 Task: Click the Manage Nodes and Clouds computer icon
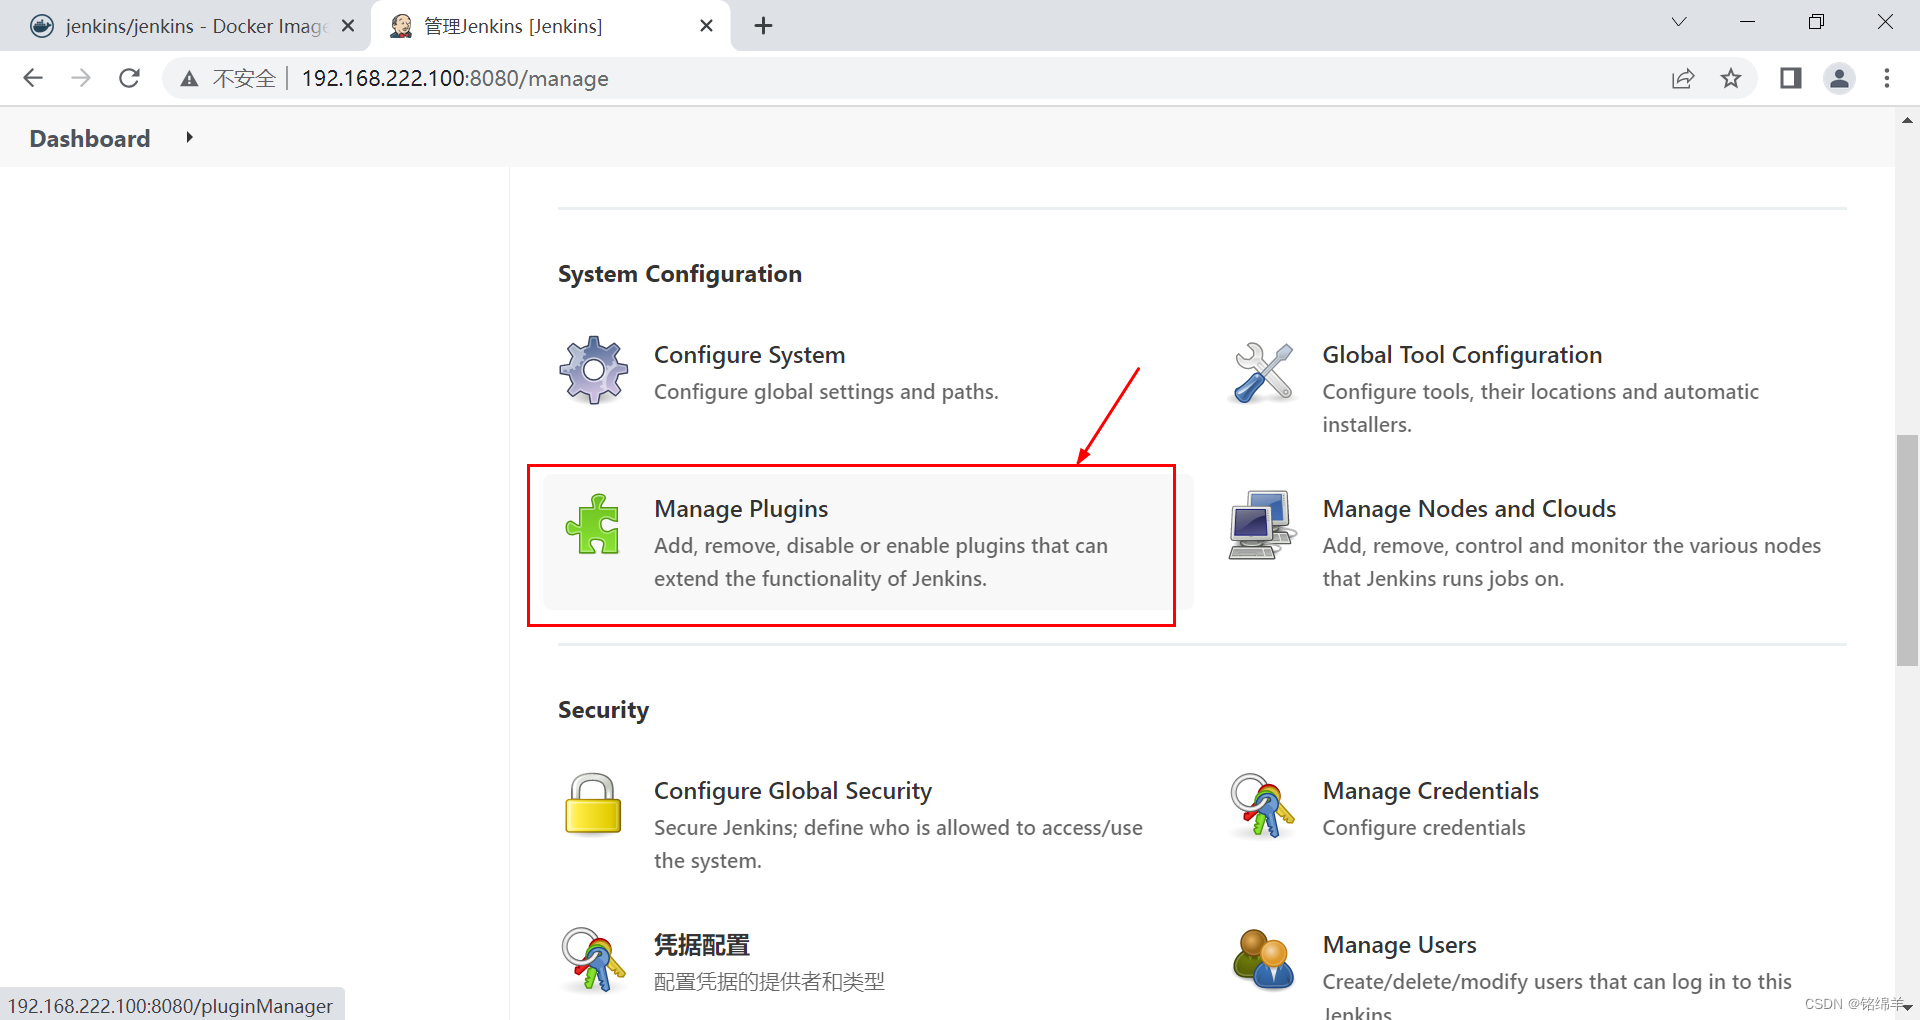(x=1262, y=524)
